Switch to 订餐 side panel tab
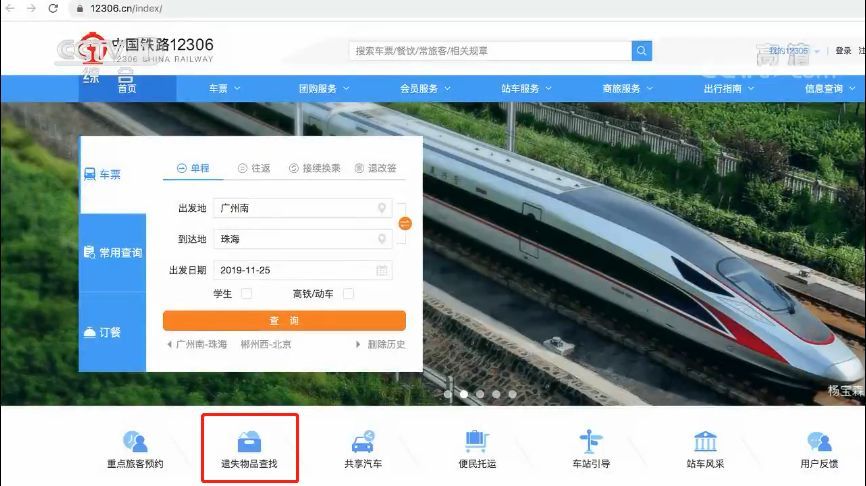Image resolution: width=866 pixels, height=486 pixels. [x=113, y=332]
